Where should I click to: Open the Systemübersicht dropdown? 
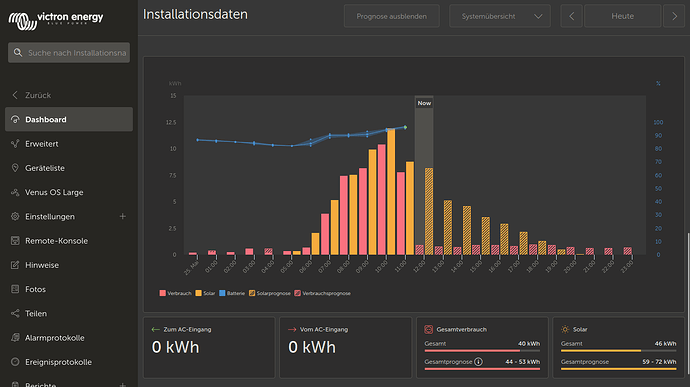[500, 16]
